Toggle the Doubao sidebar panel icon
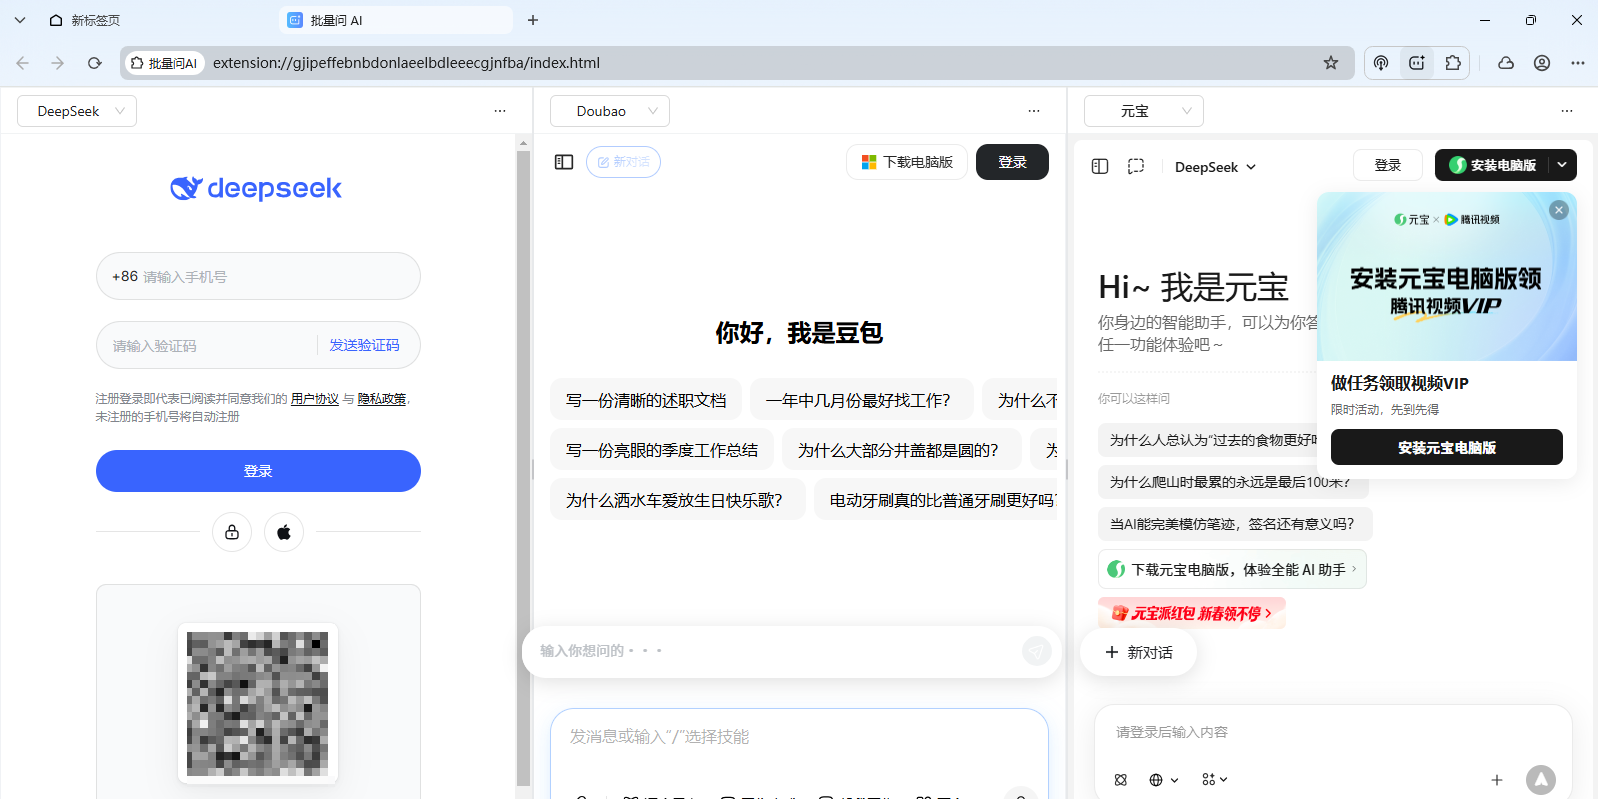 (x=564, y=162)
